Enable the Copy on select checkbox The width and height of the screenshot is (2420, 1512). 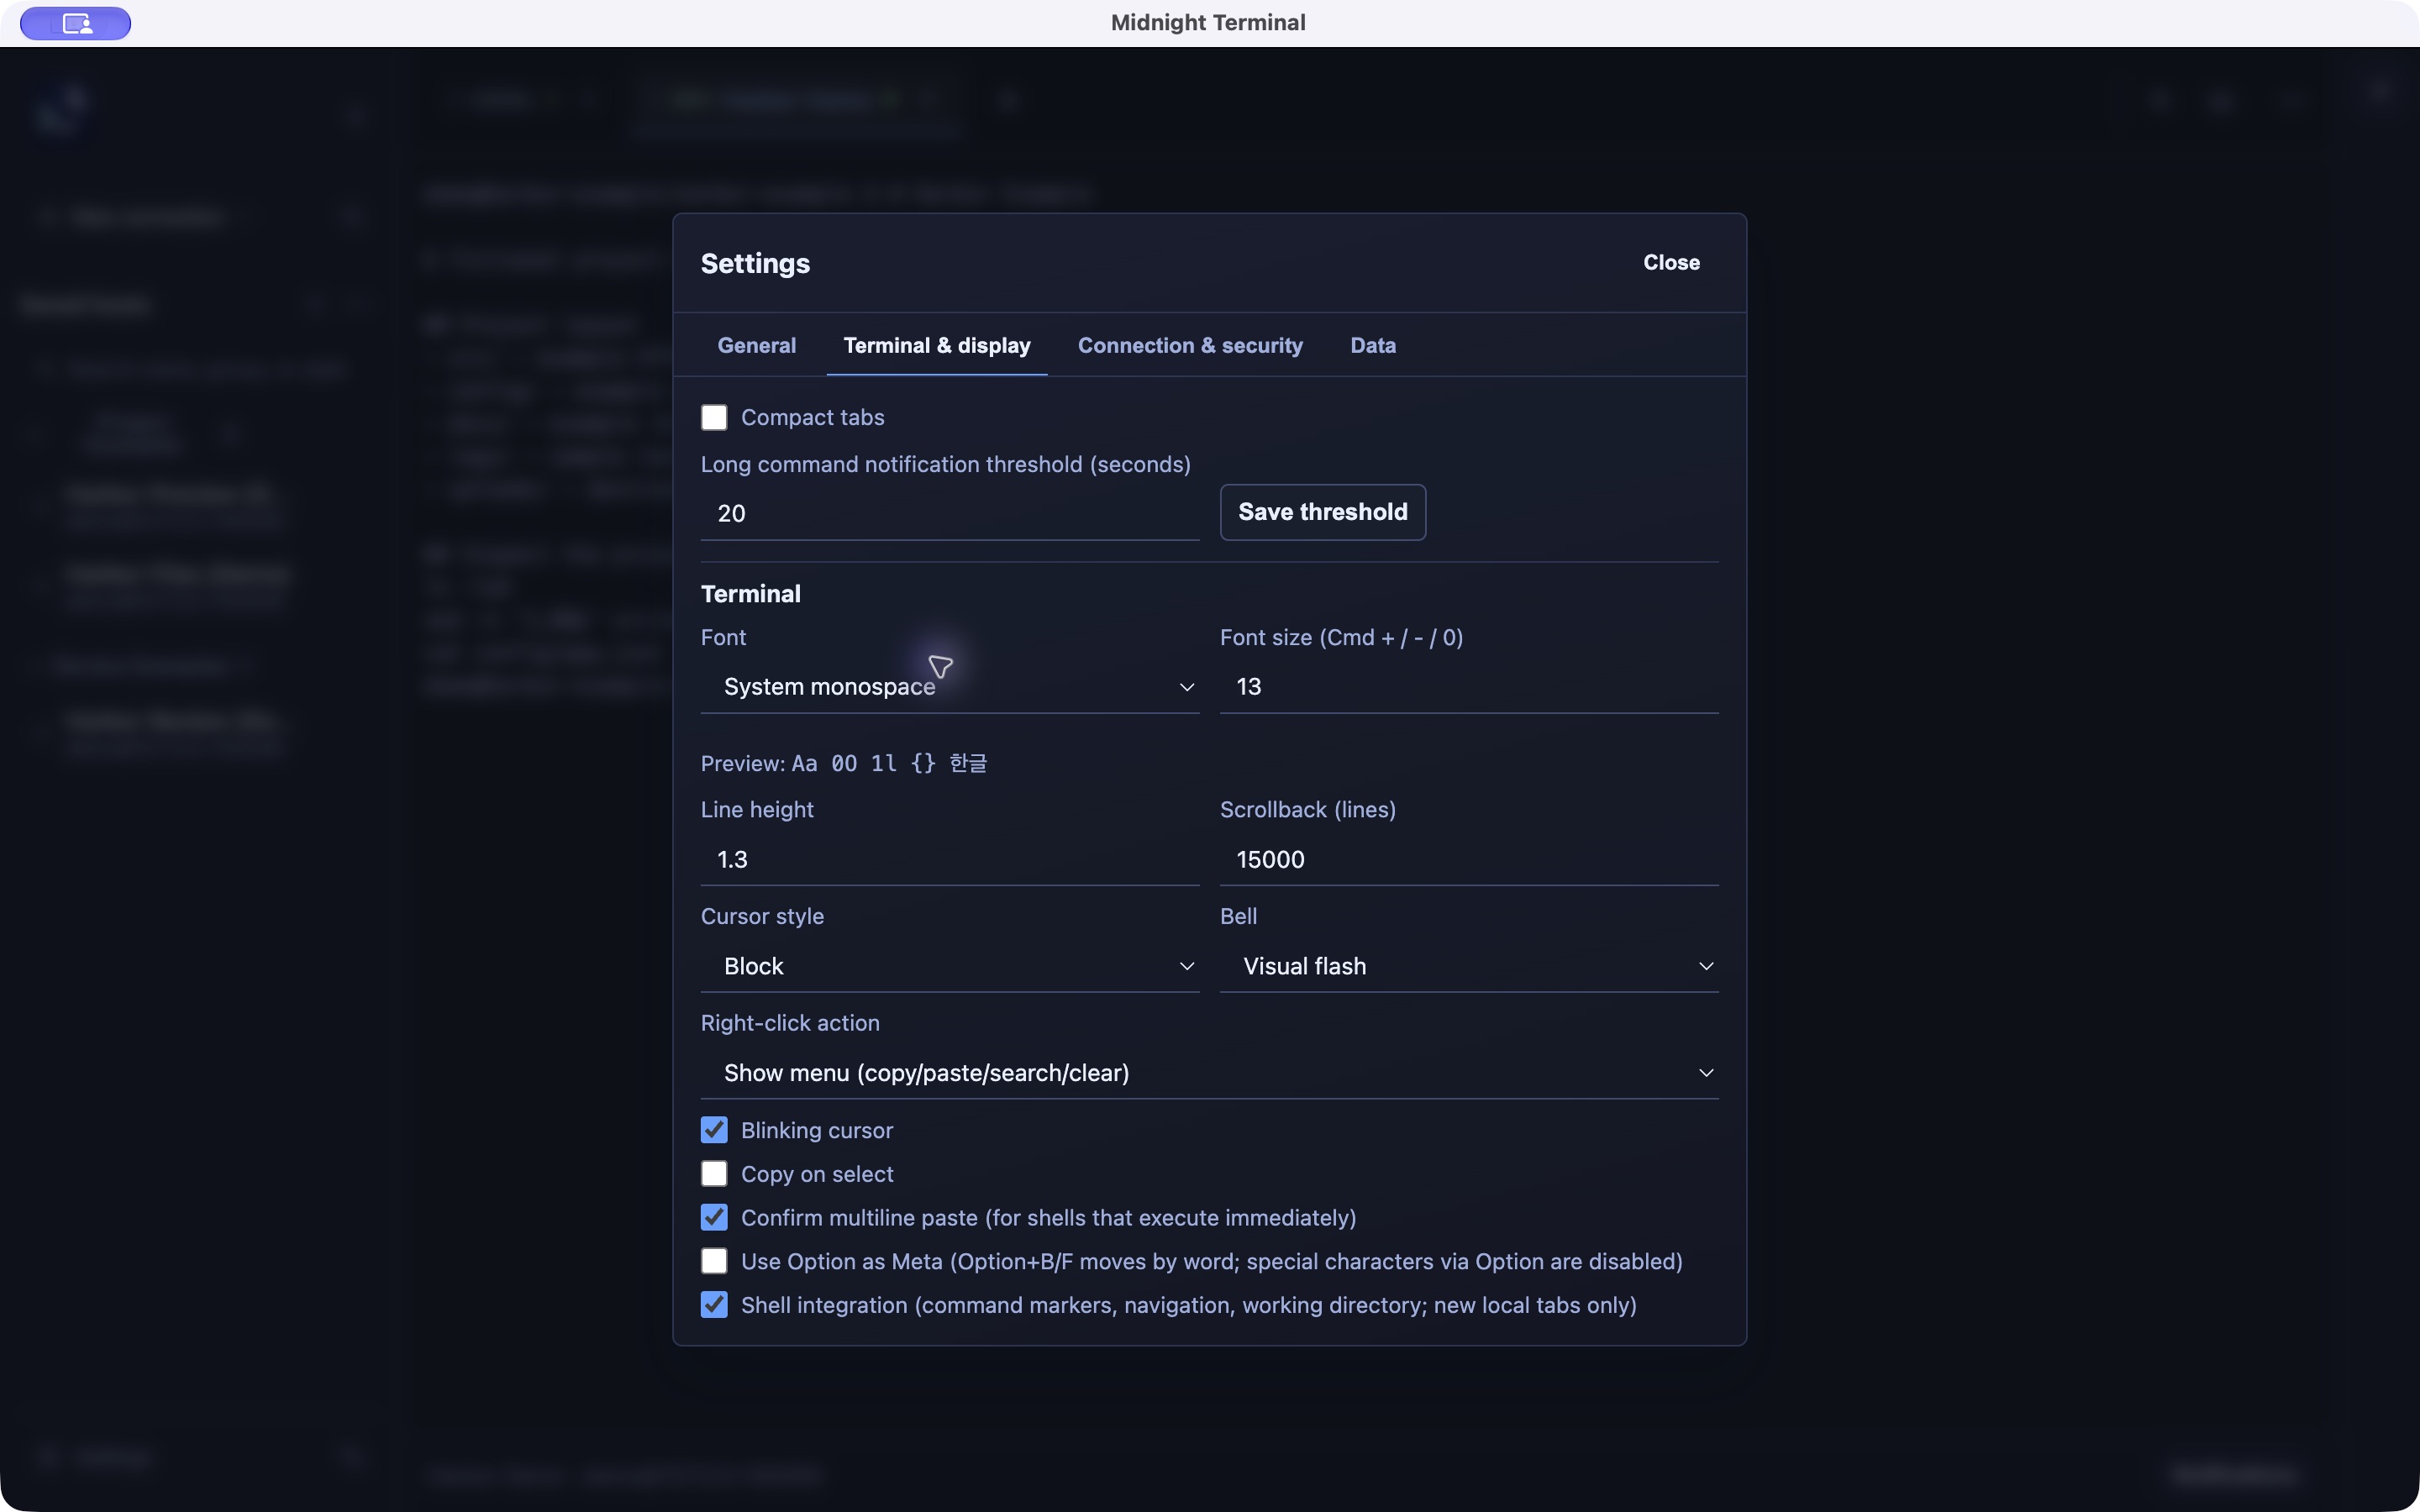click(x=714, y=1174)
